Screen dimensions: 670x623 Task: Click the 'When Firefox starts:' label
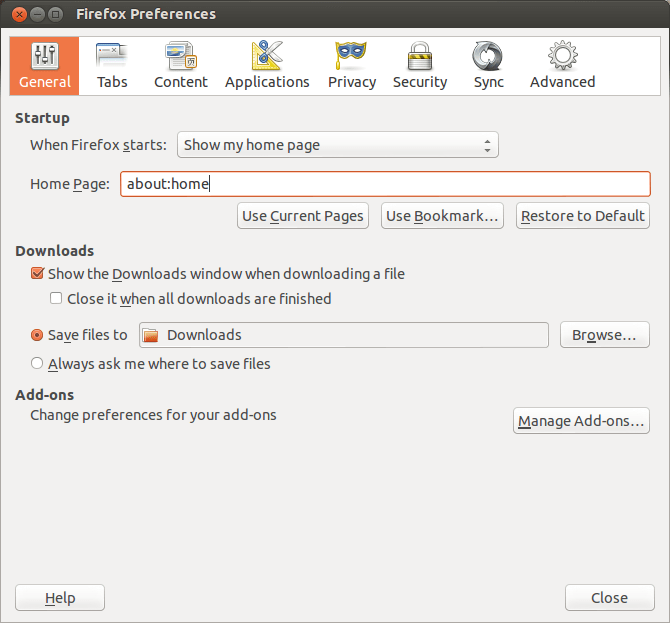98,145
